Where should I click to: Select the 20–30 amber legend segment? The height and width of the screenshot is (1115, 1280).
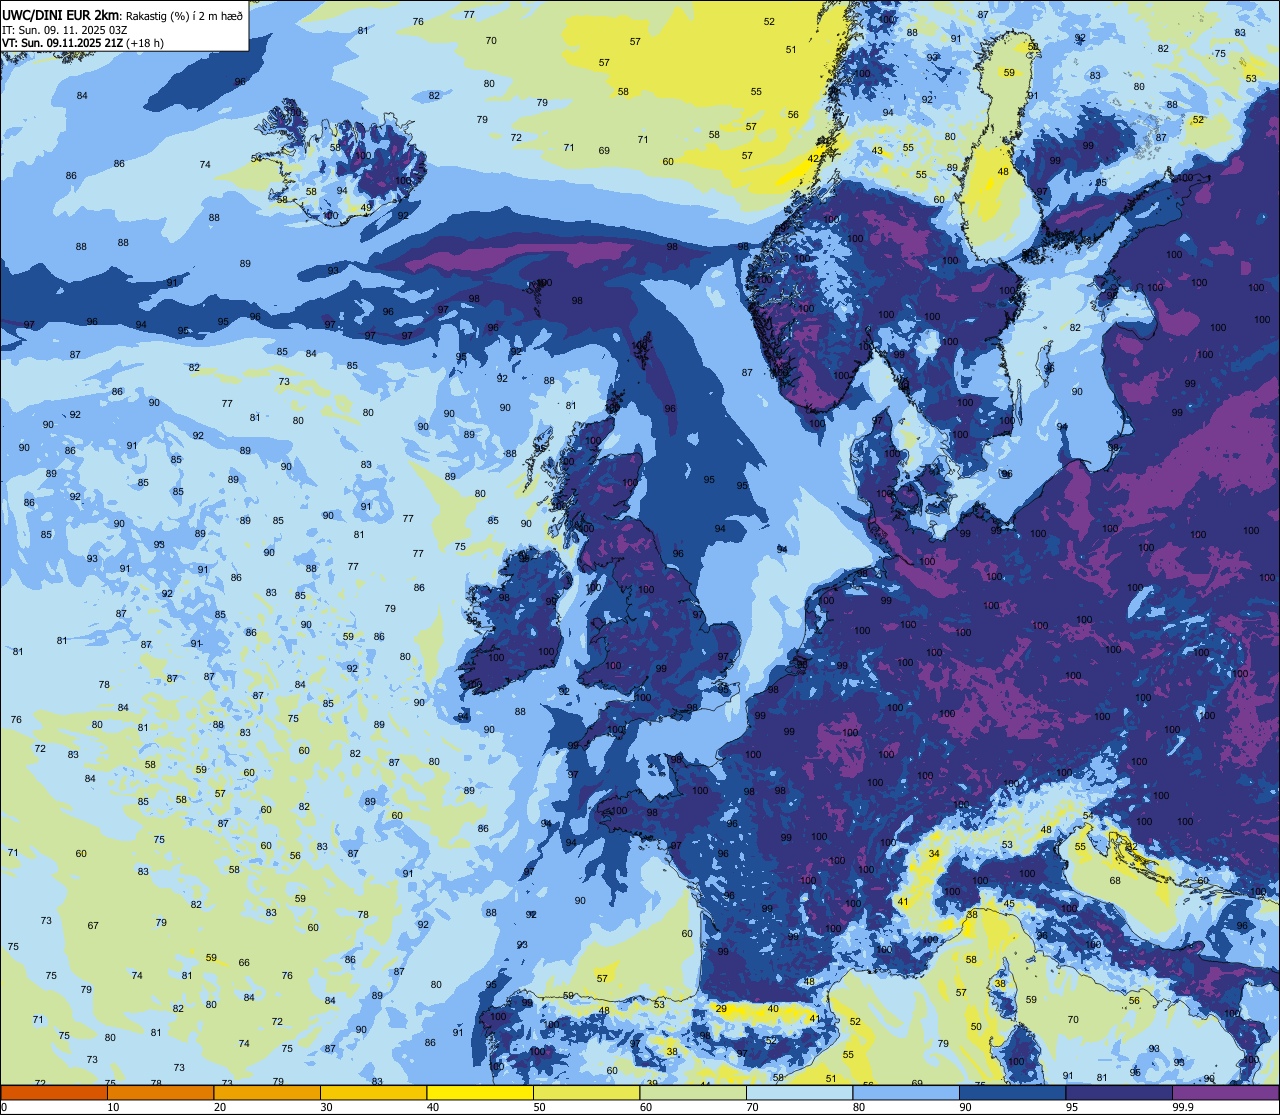267,1092
